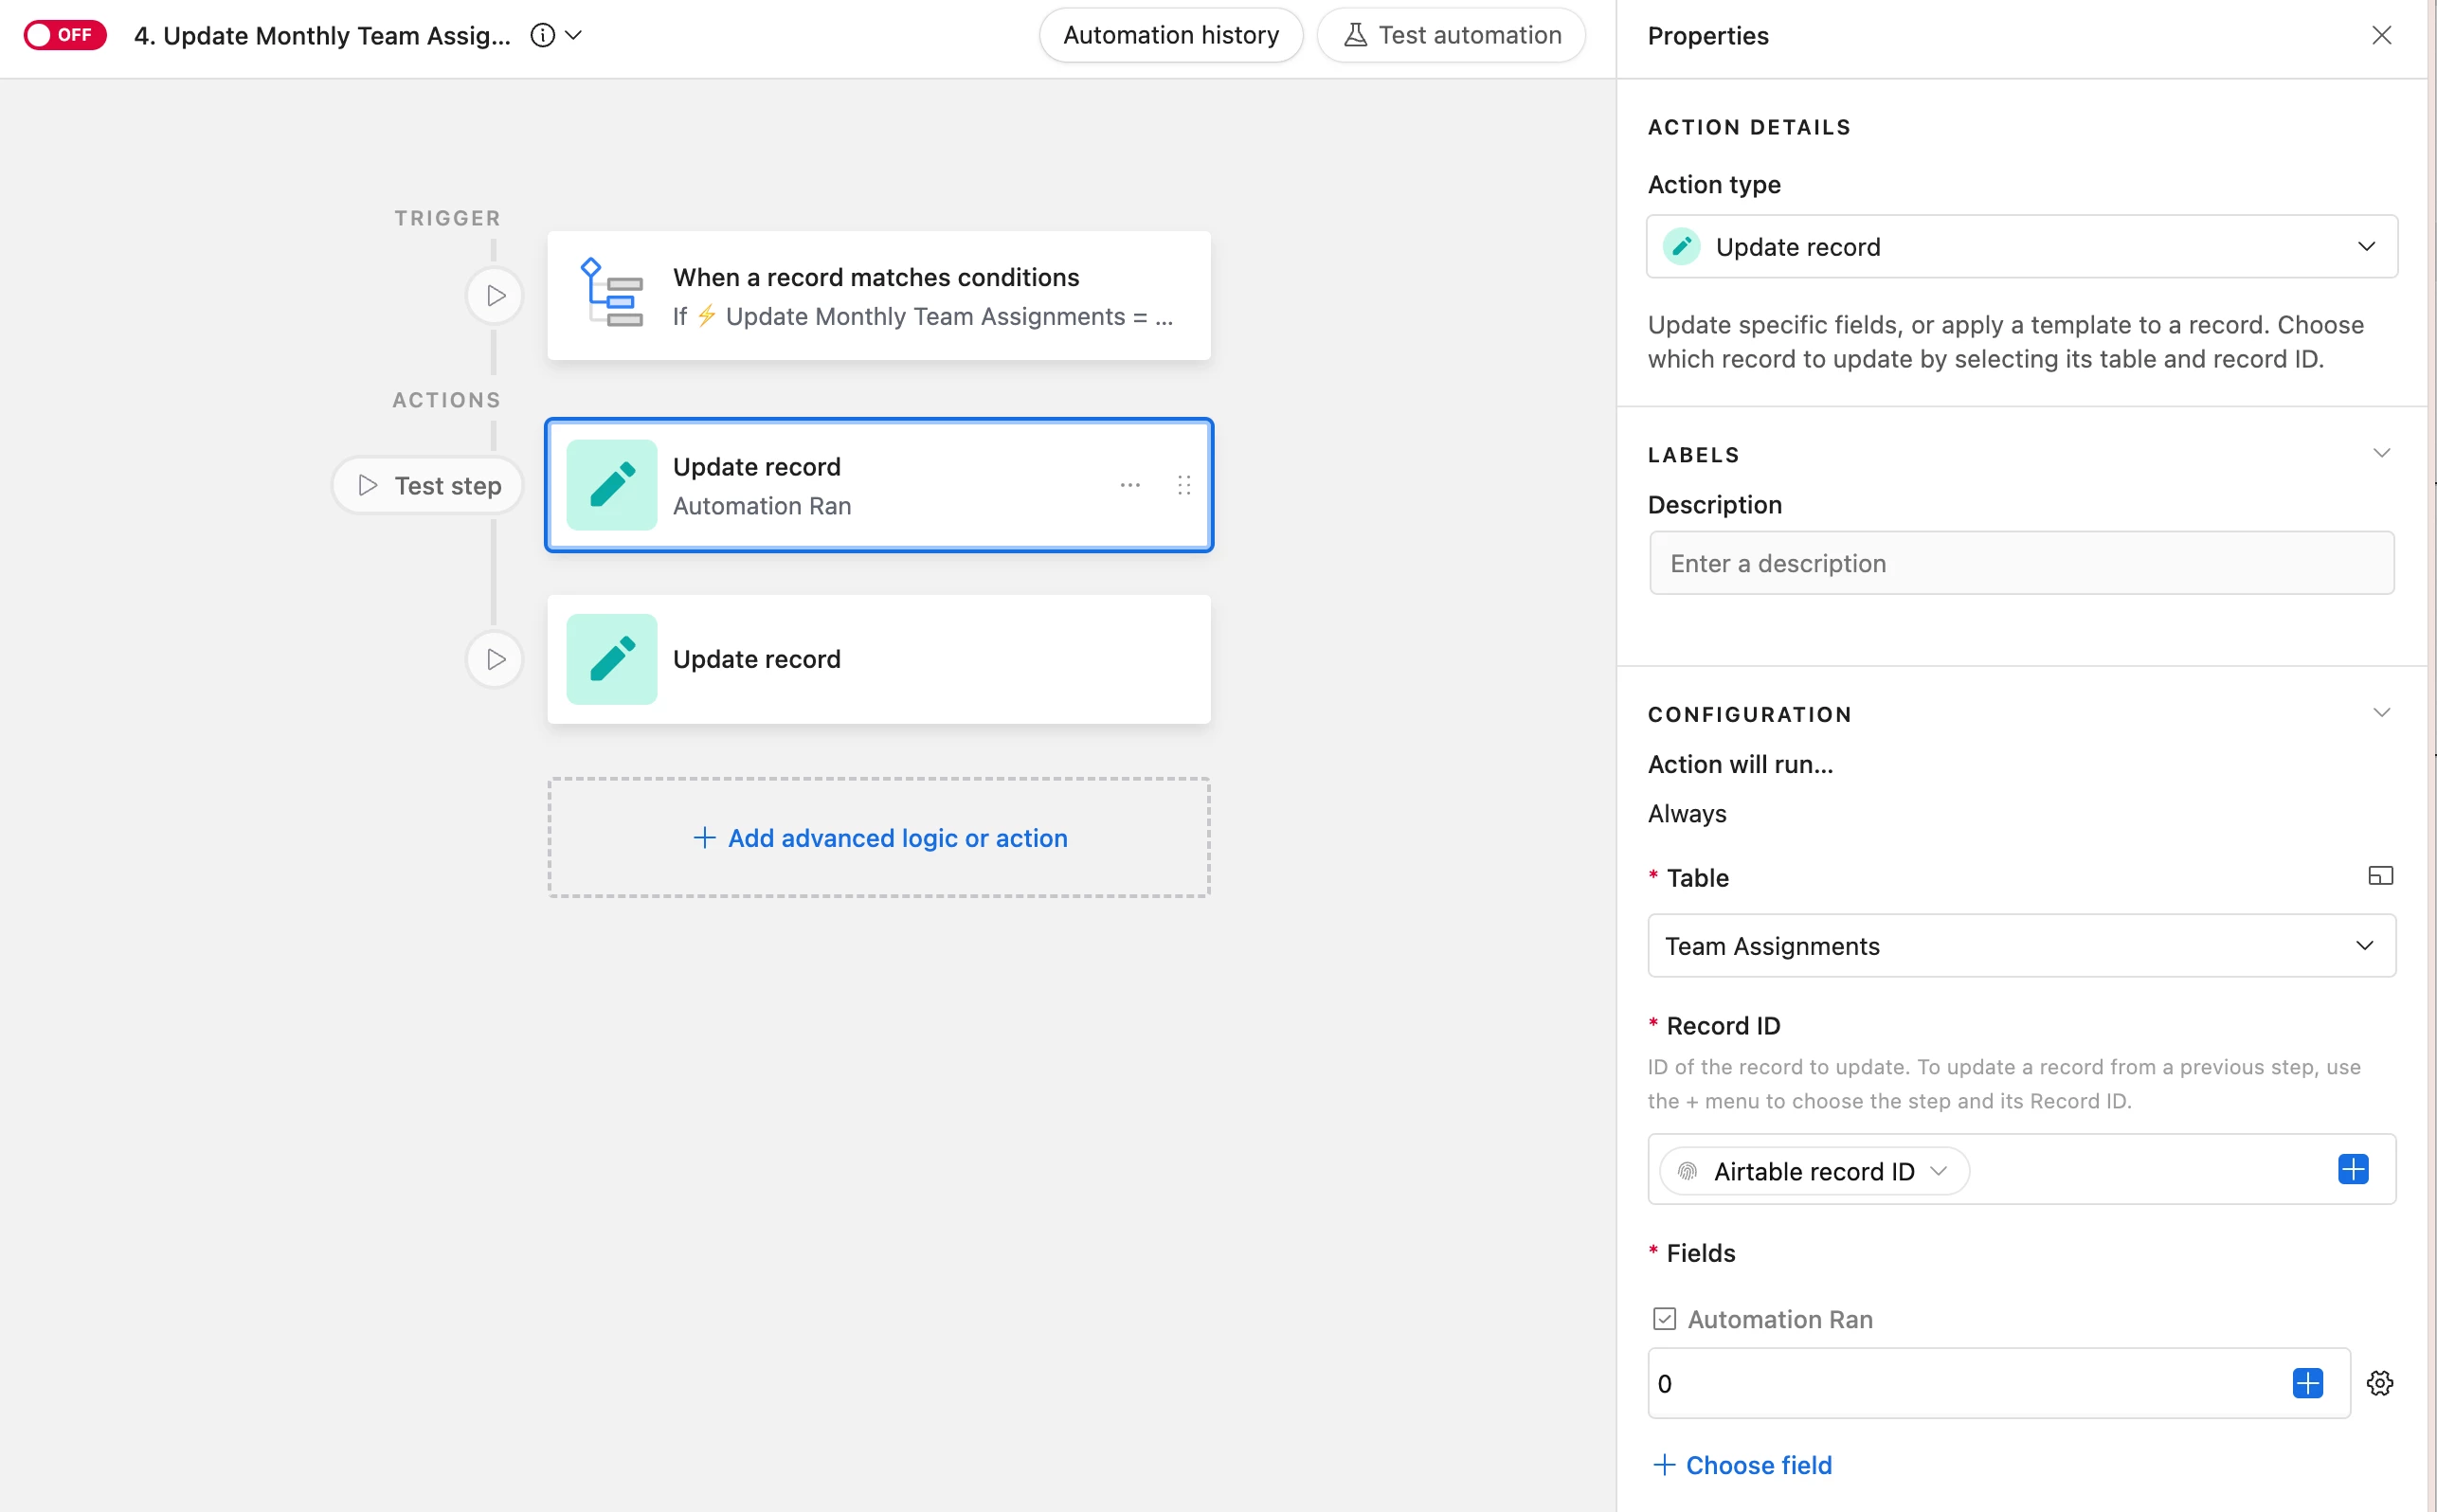Click the Test step button
The image size is (2437, 1512).
coord(428,485)
